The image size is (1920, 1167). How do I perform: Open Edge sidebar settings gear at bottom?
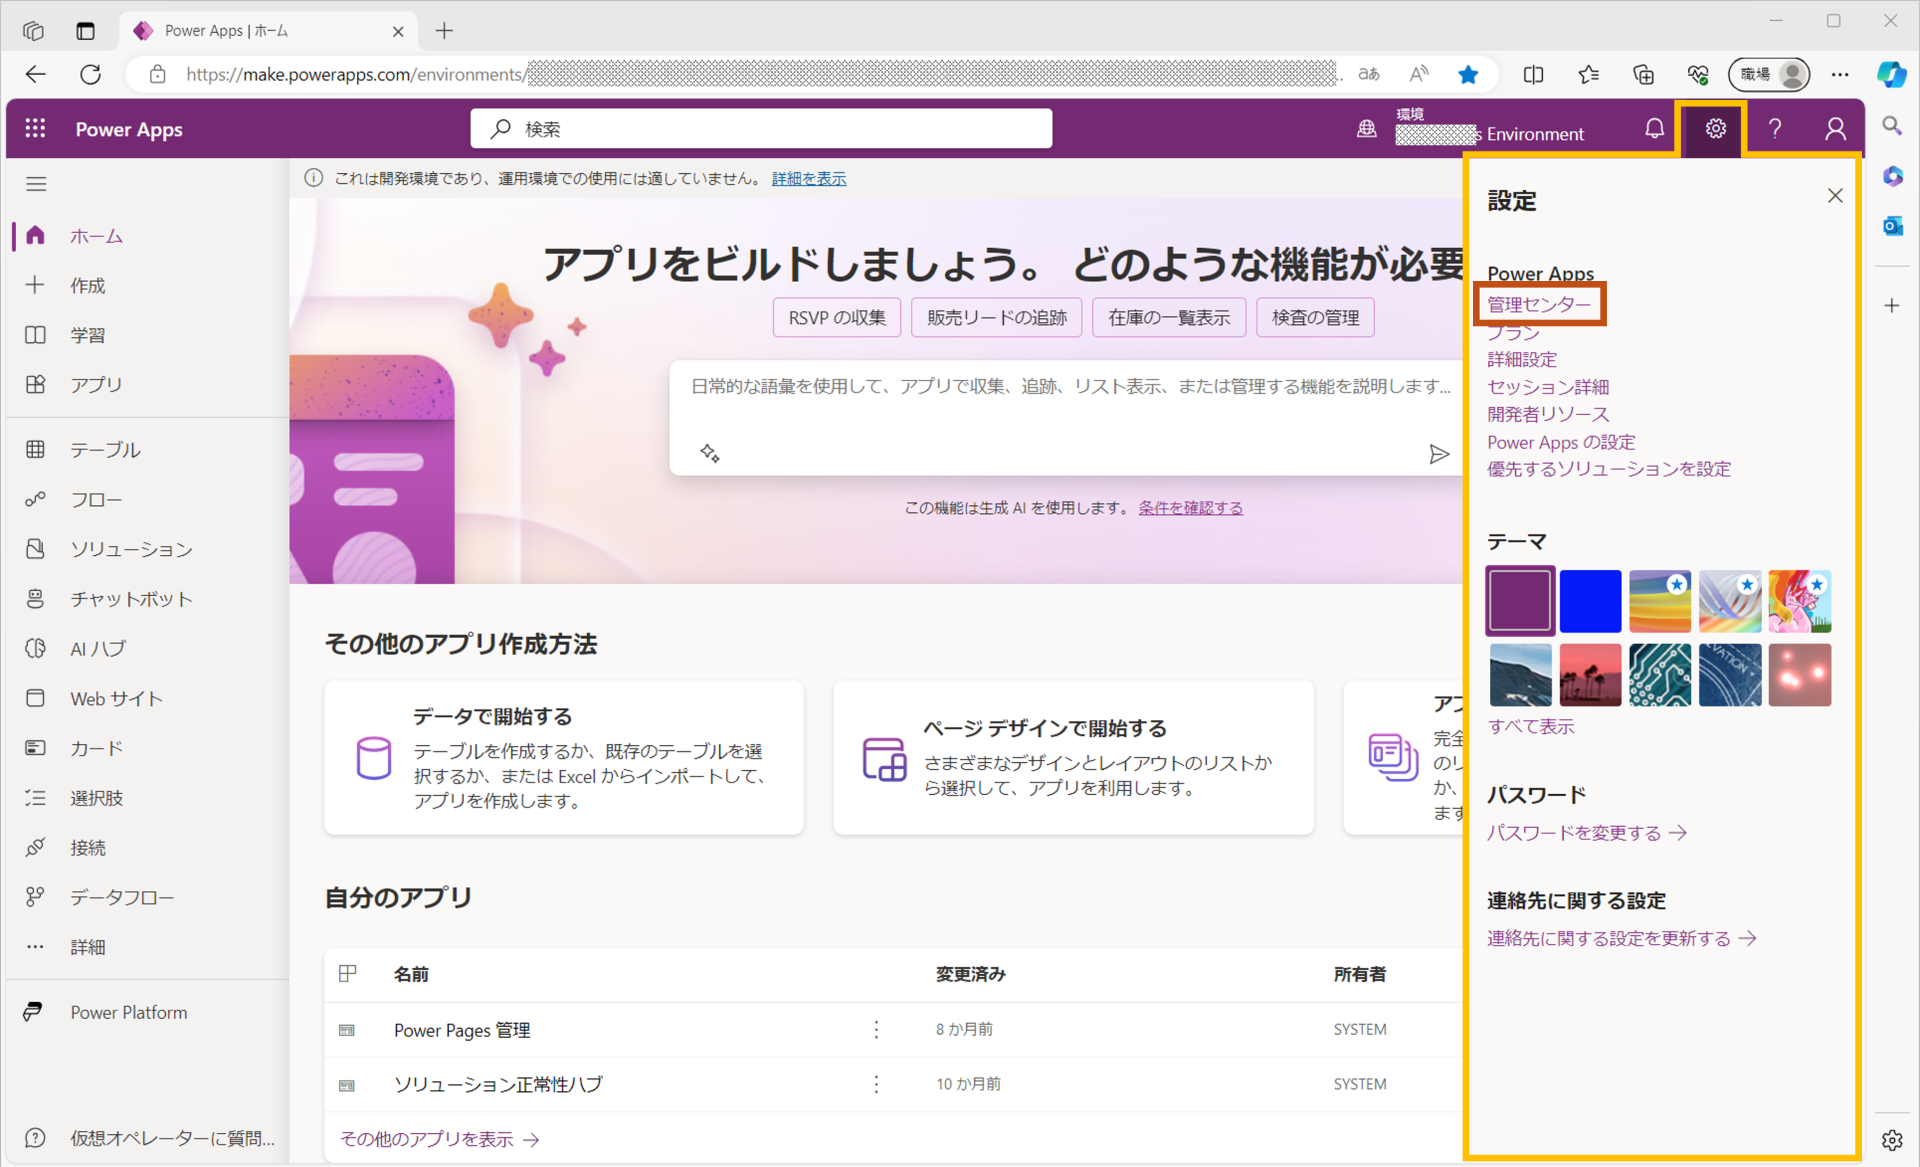1892,1140
